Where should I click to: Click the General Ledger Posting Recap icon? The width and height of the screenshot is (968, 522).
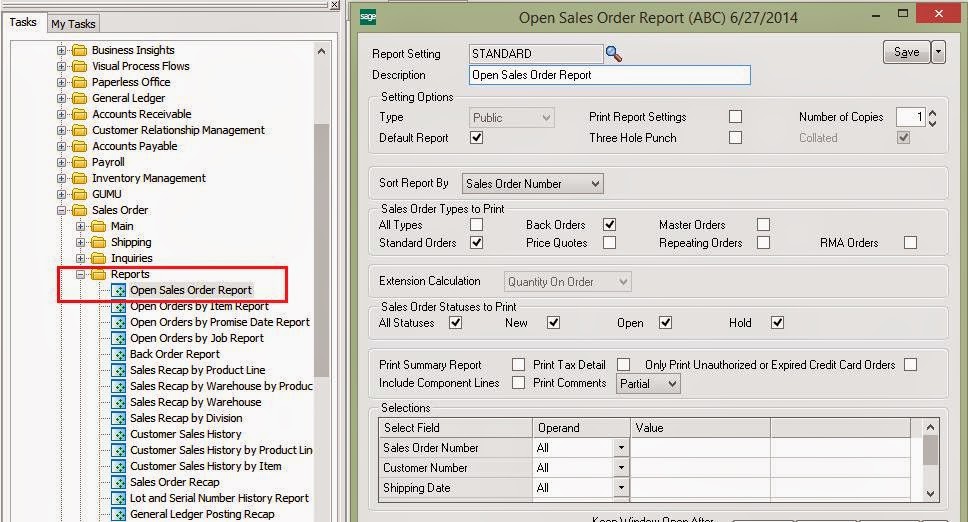click(x=119, y=515)
